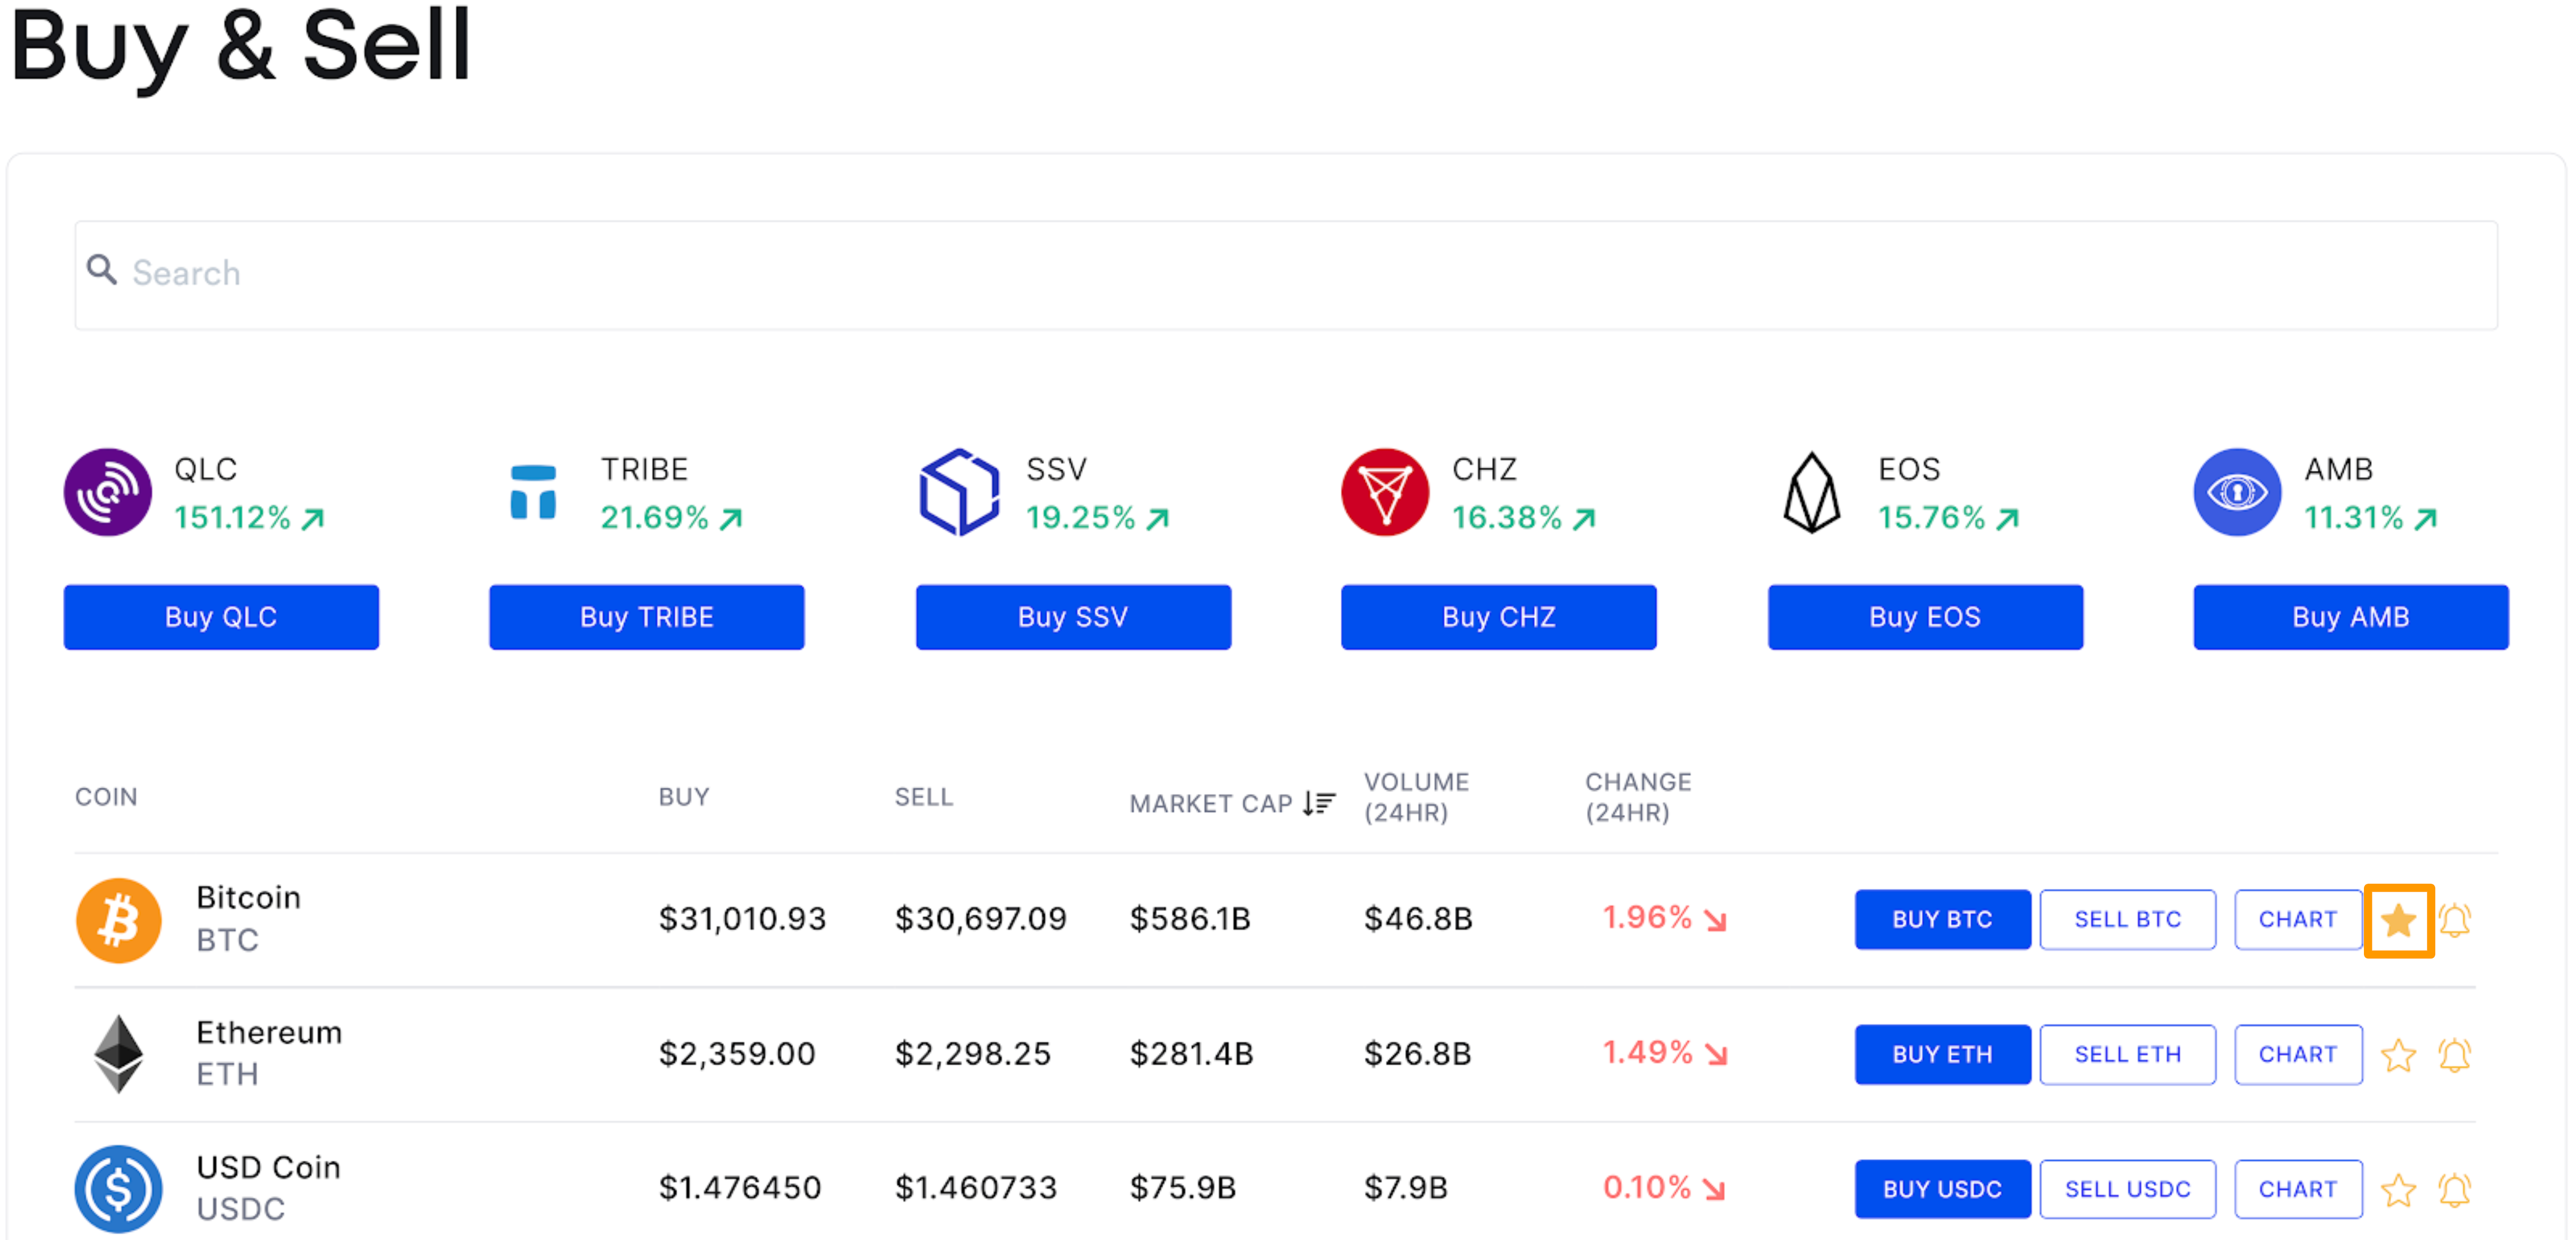Viewport: 2576px width, 1240px height.
Task: Click the SSV token logo
Action: 958,492
